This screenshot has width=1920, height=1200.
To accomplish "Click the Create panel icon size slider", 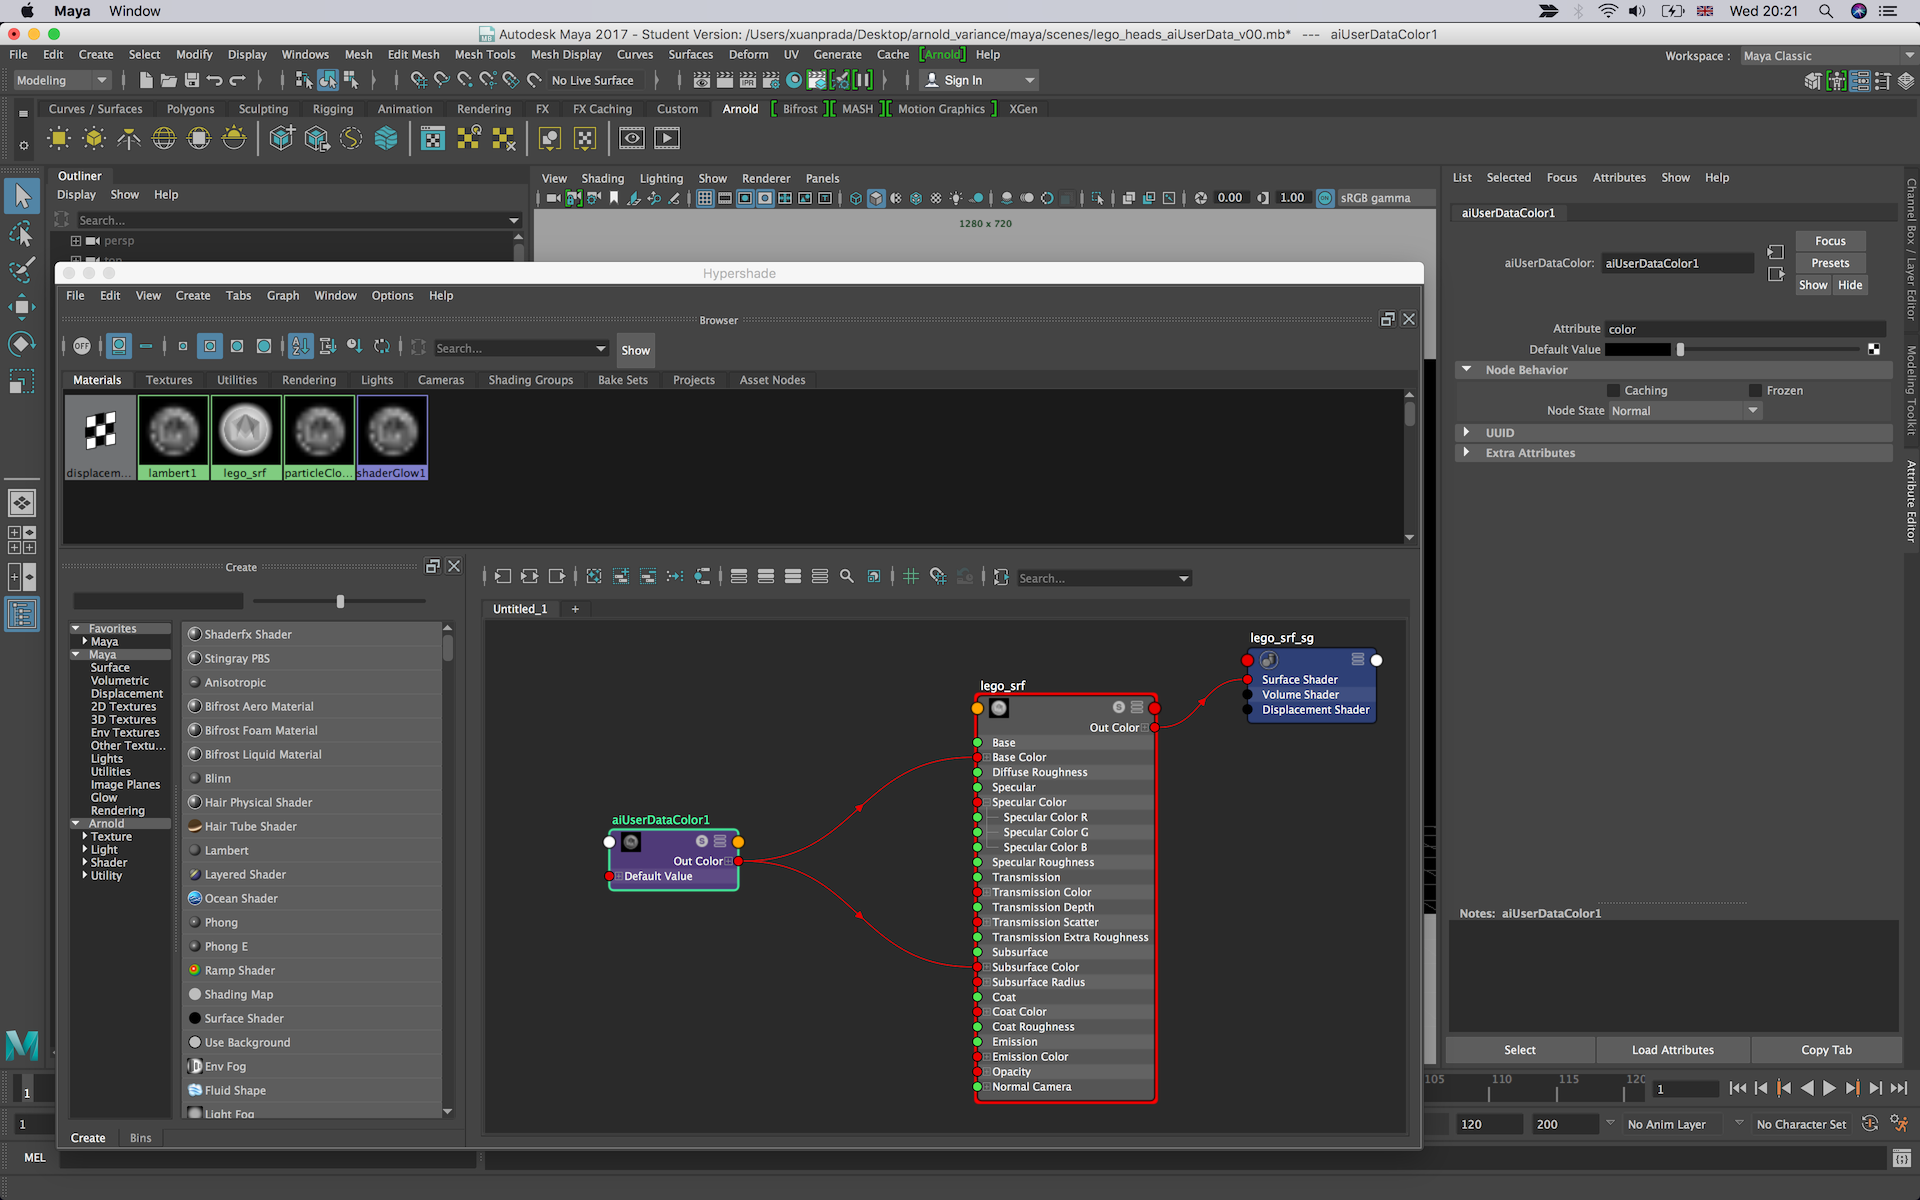I will [x=340, y=601].
